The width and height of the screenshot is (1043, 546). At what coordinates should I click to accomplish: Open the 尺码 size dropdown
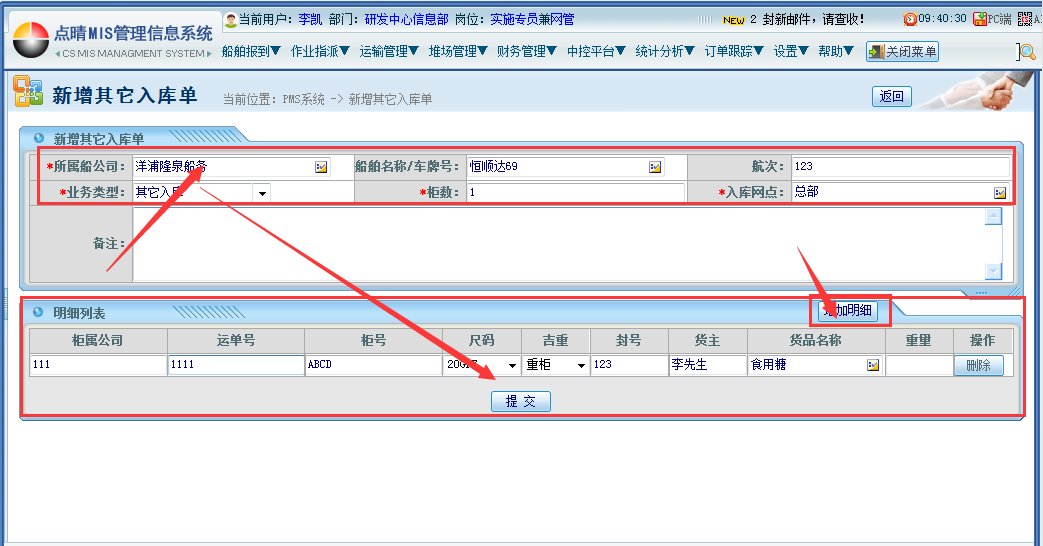pos(511,366)
